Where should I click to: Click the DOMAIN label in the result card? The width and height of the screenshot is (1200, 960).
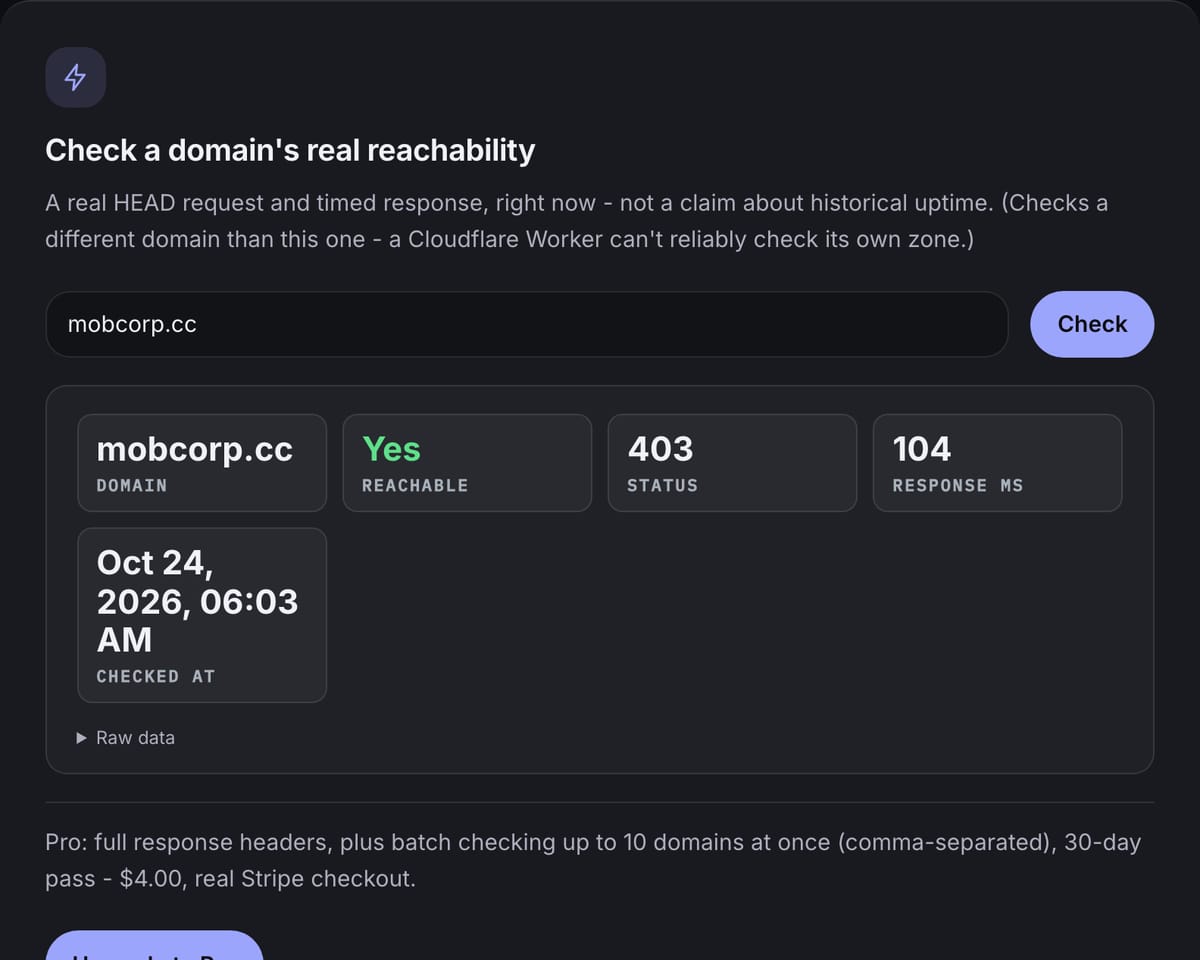click(x=132, y=485)
